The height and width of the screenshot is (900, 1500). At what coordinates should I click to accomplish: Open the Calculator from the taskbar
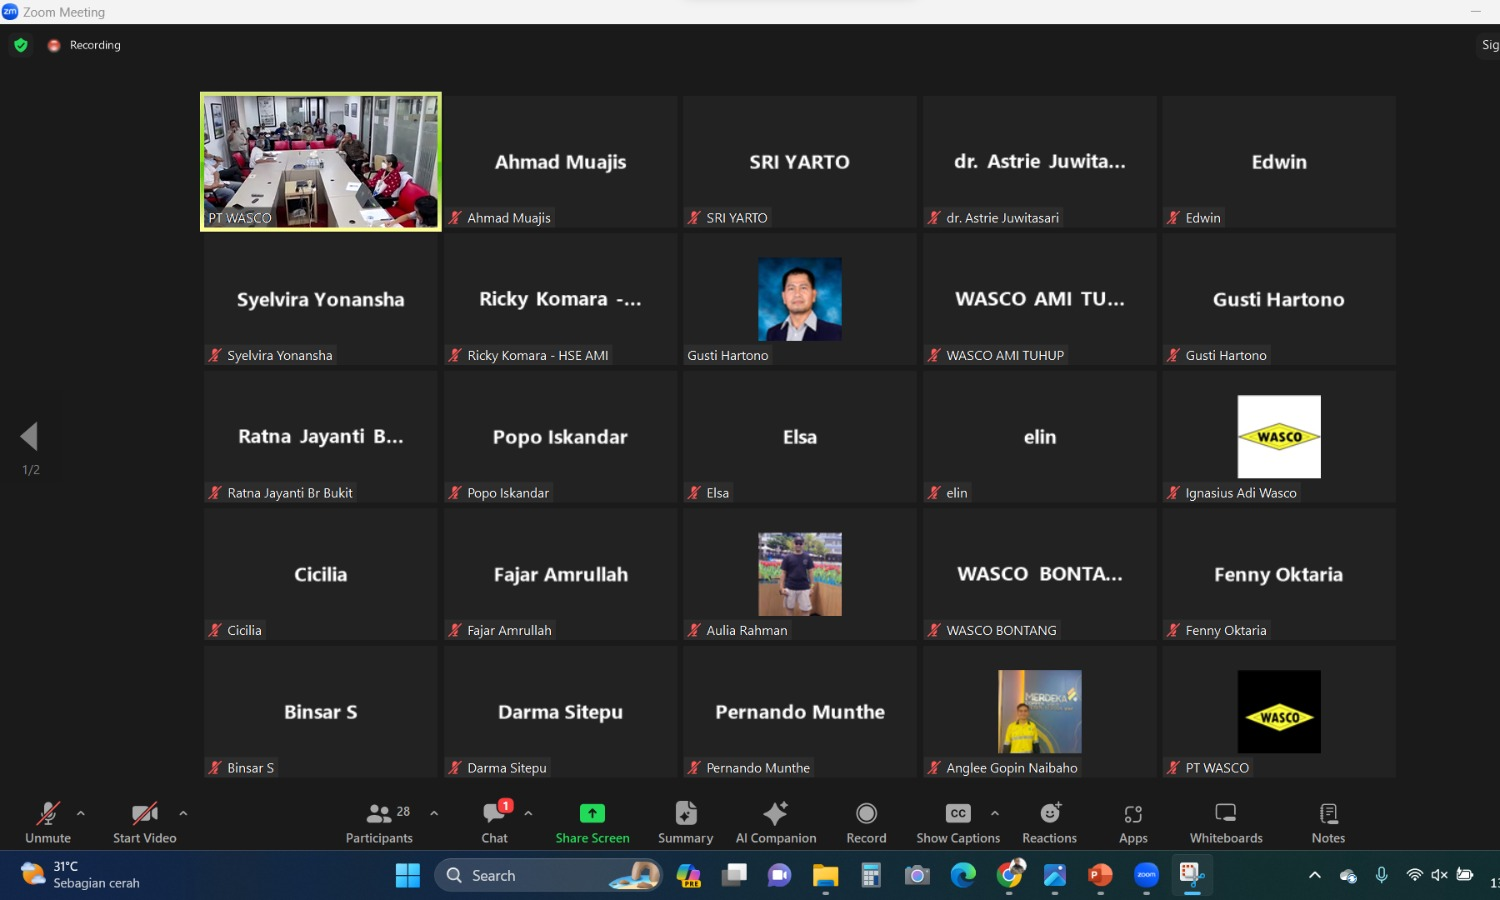point(871,876)
